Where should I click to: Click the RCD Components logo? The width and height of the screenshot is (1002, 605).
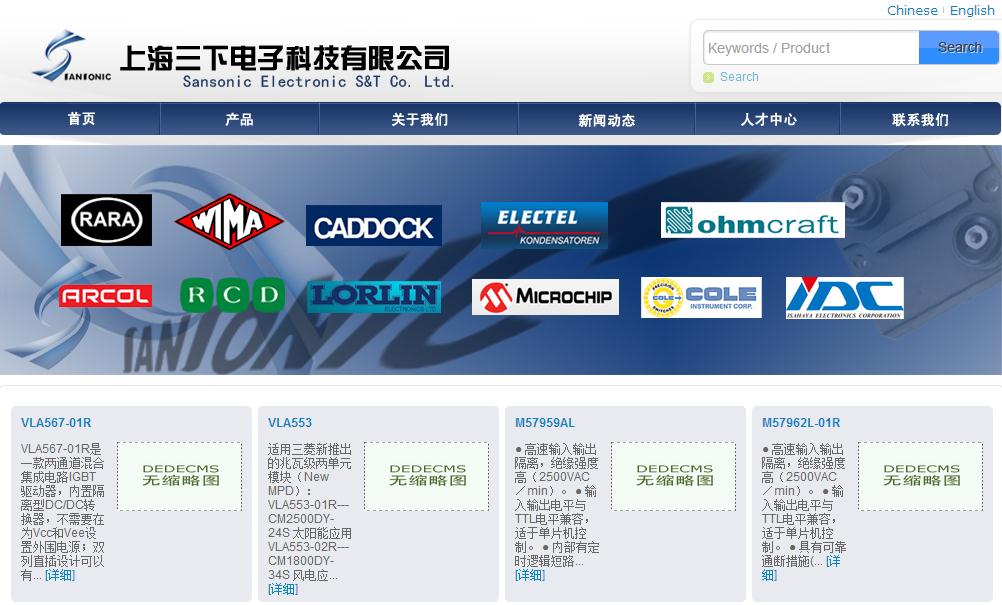point(231,295)
